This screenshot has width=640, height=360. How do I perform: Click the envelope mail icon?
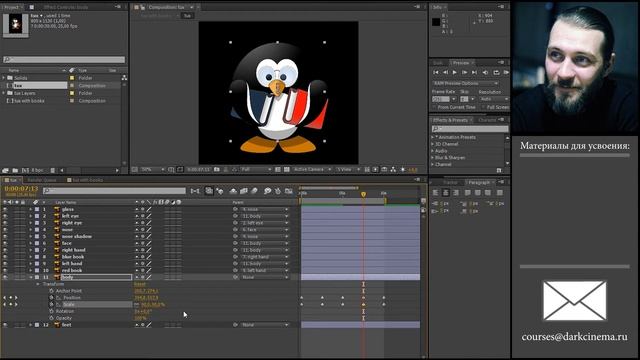point(574,300)
